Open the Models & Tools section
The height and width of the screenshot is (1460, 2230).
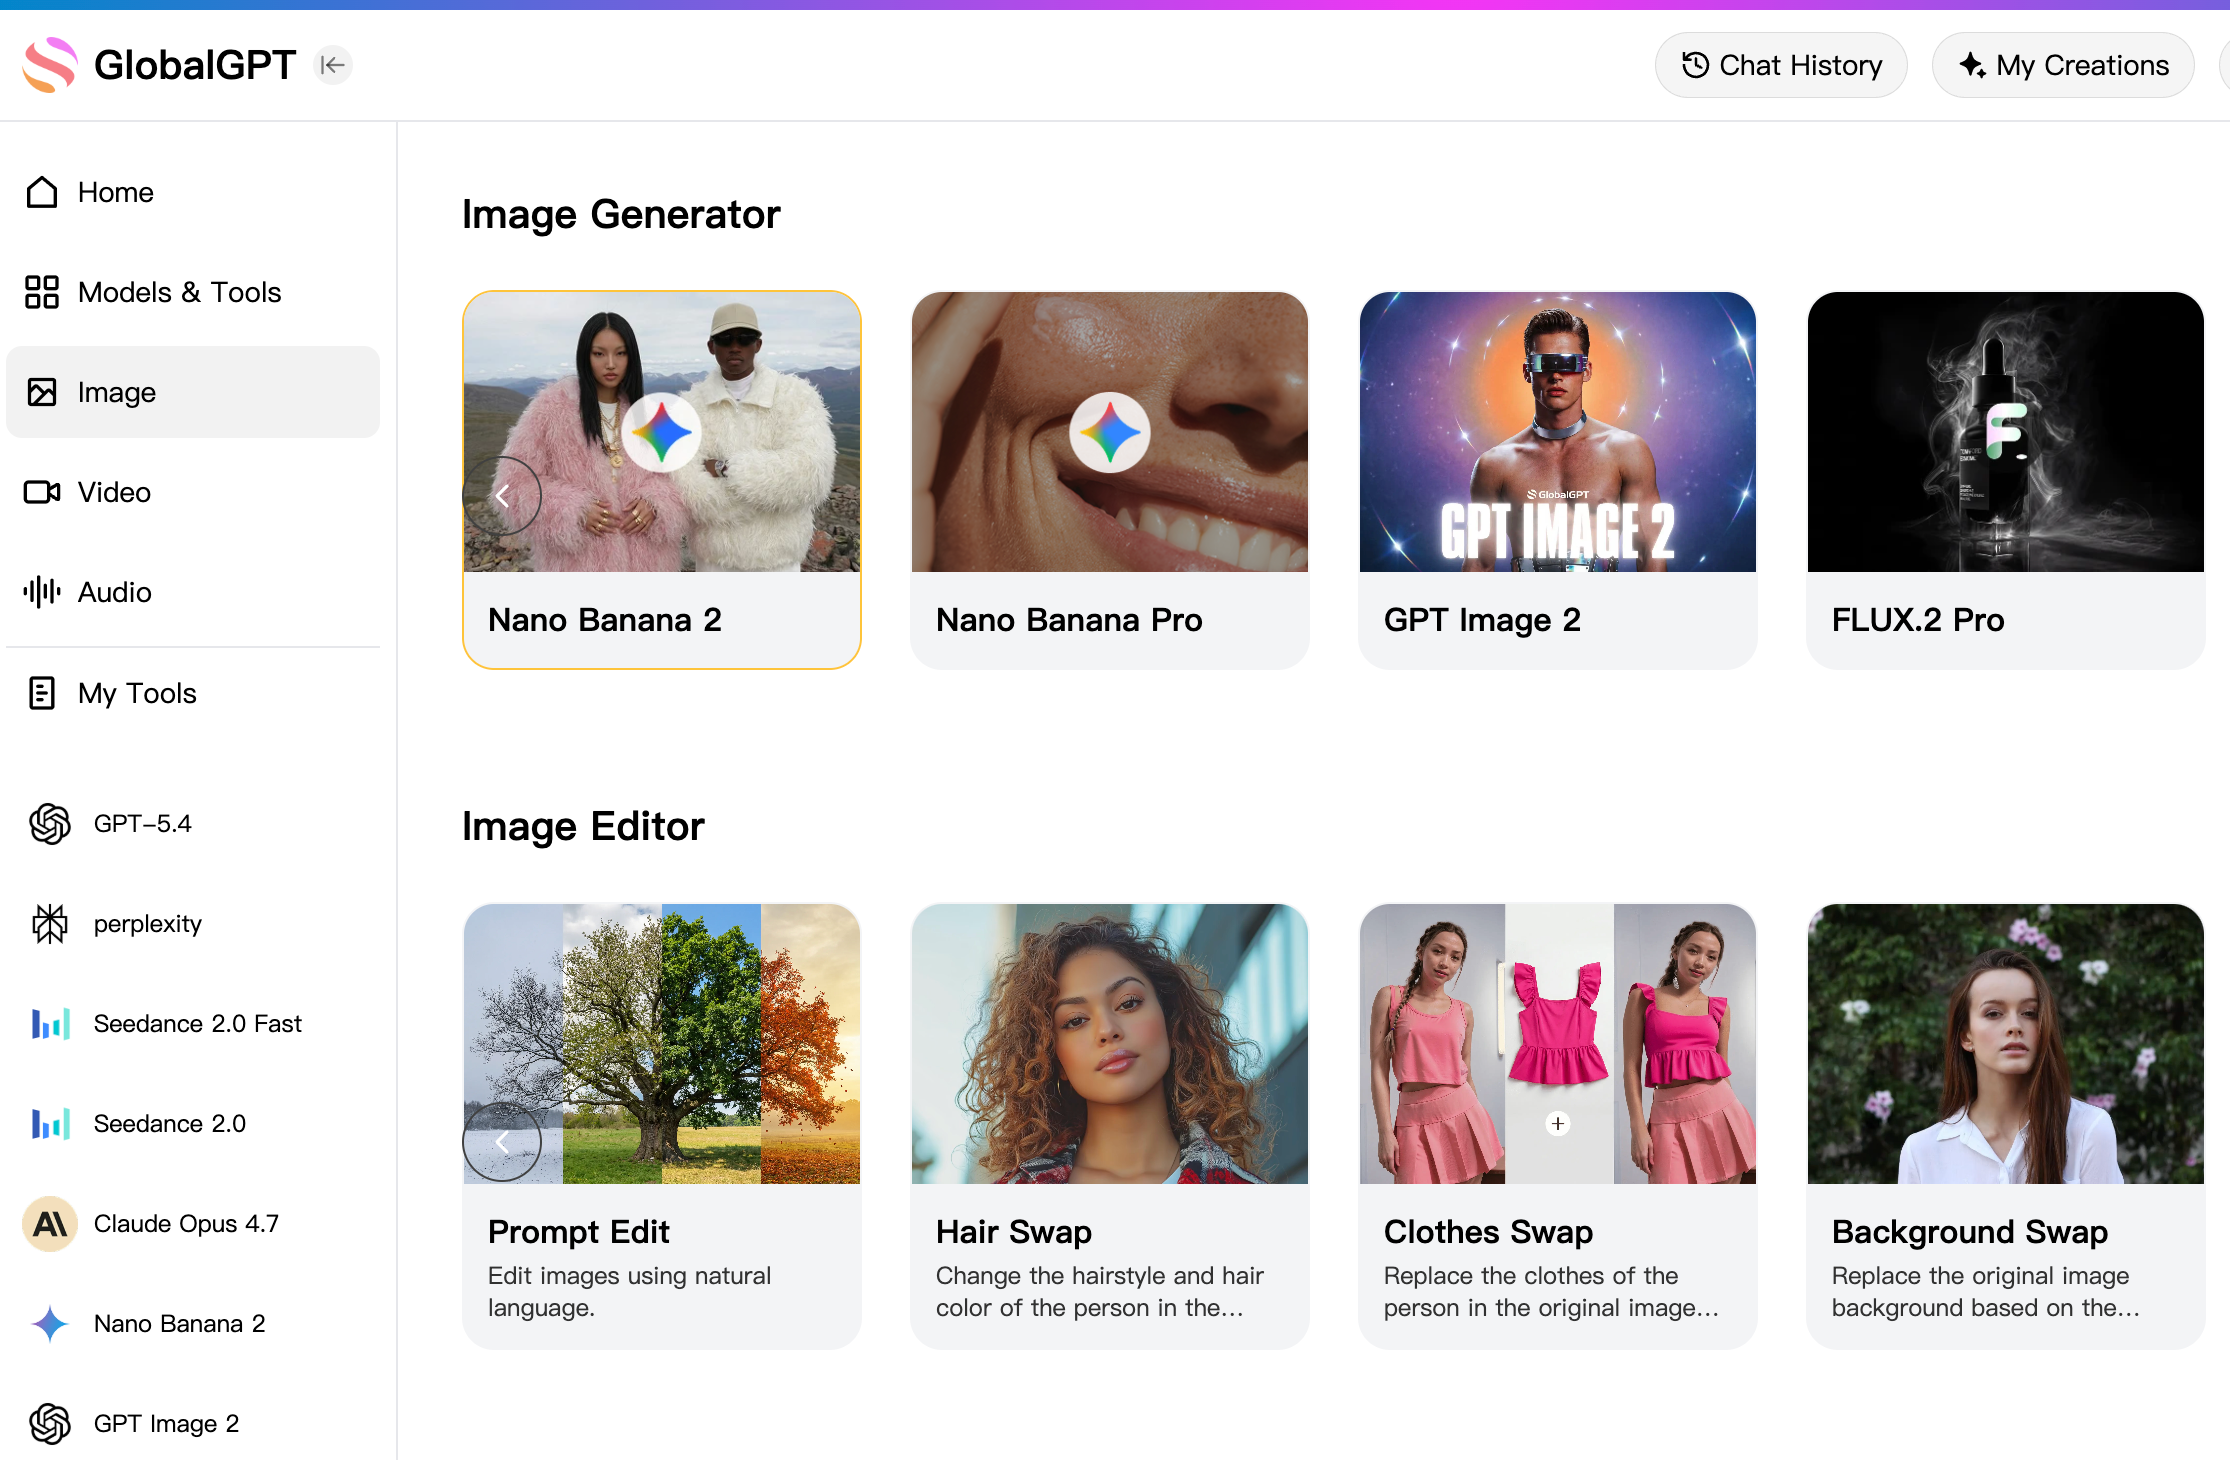179,292
